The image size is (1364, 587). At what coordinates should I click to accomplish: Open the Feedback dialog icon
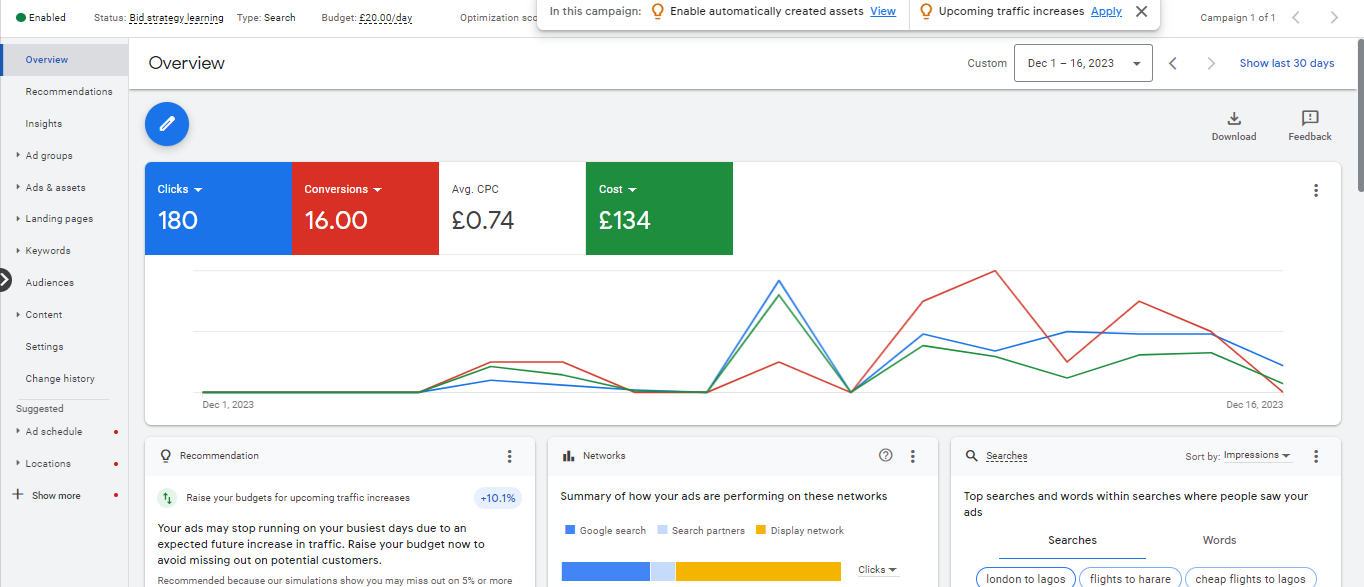coord(1309,119)
